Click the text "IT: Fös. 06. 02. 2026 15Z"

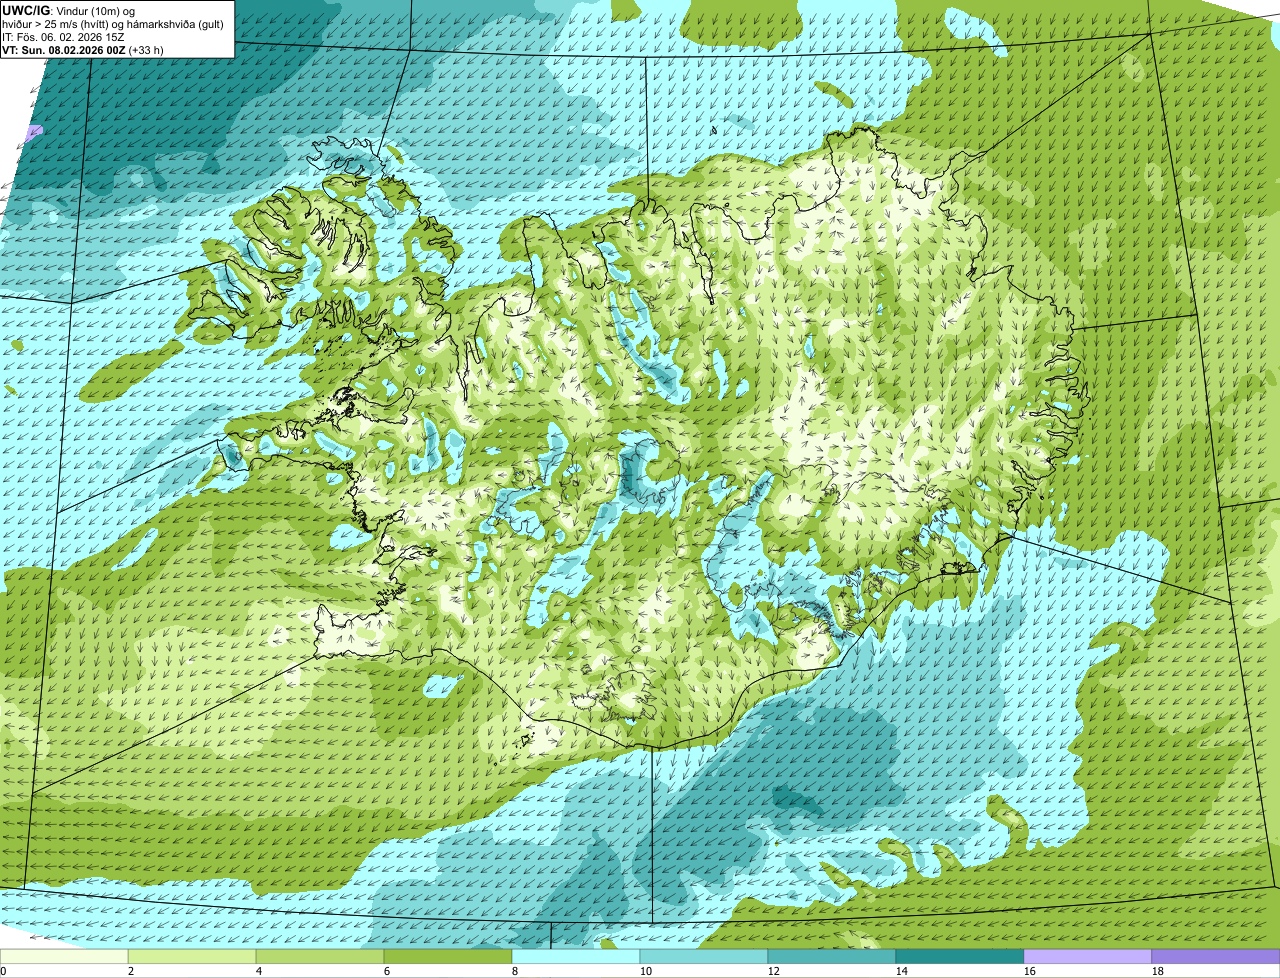pyautogui.click(x=62, y=37)
